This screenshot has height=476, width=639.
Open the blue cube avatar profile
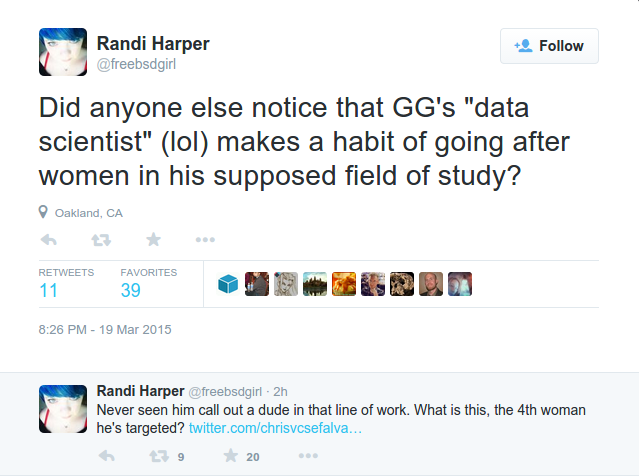228,284
